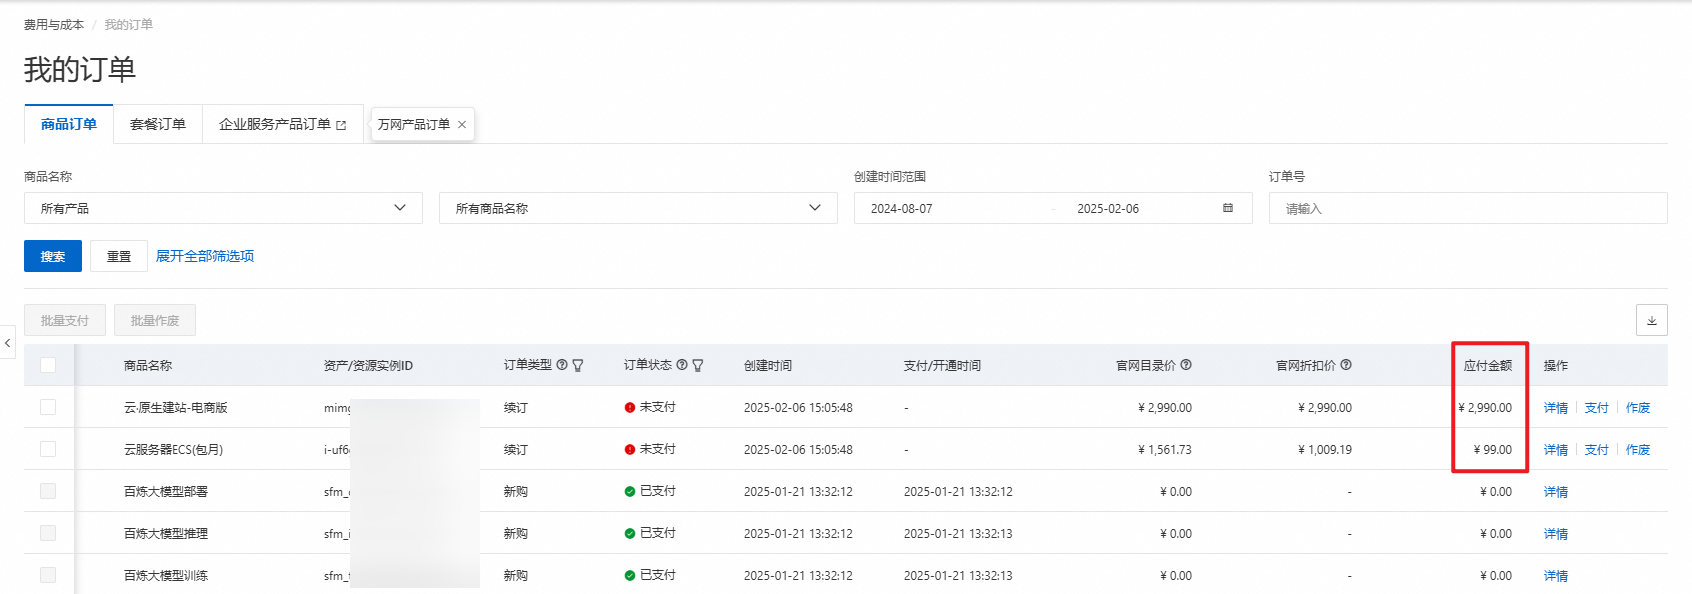Click the 订单号 input field
The width and height of the screenshot is (1692, 594).
(1467, 208)
